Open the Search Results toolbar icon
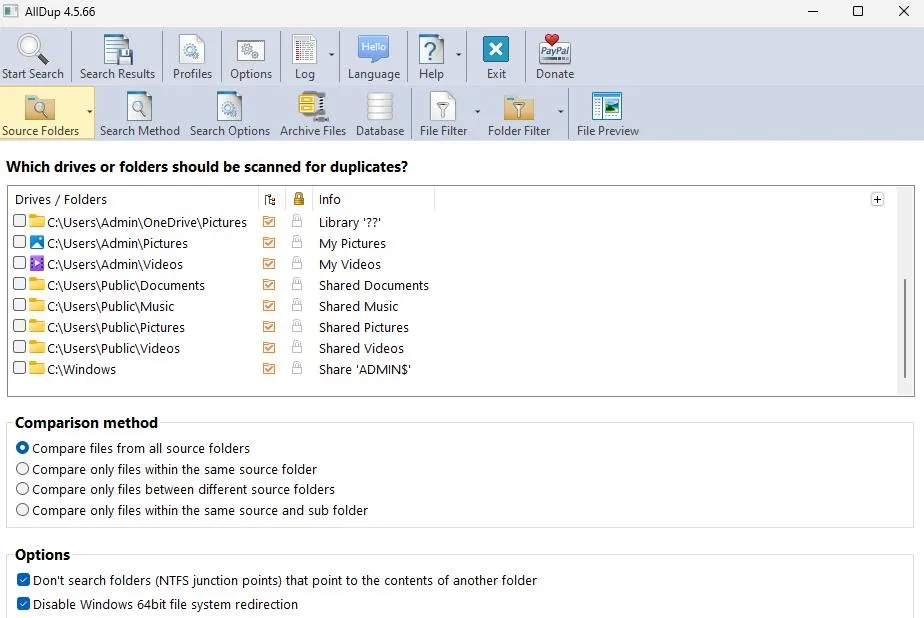The height and width of the screenshot is (618, 924). 117,49
